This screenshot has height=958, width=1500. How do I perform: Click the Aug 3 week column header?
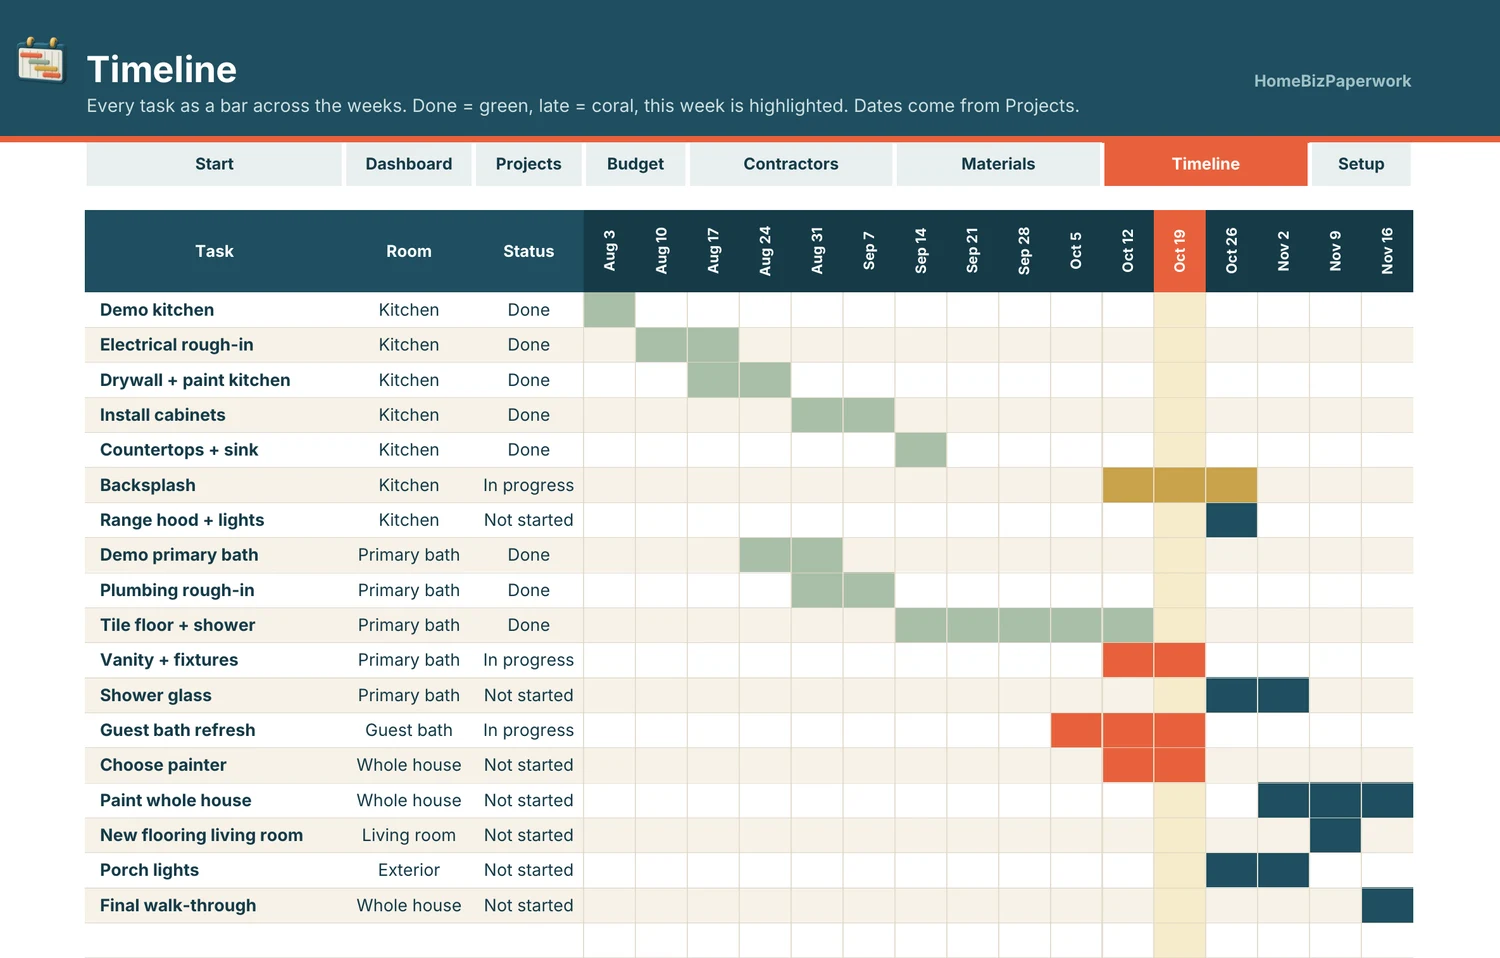pyautogui.click(x=610, y=251)
